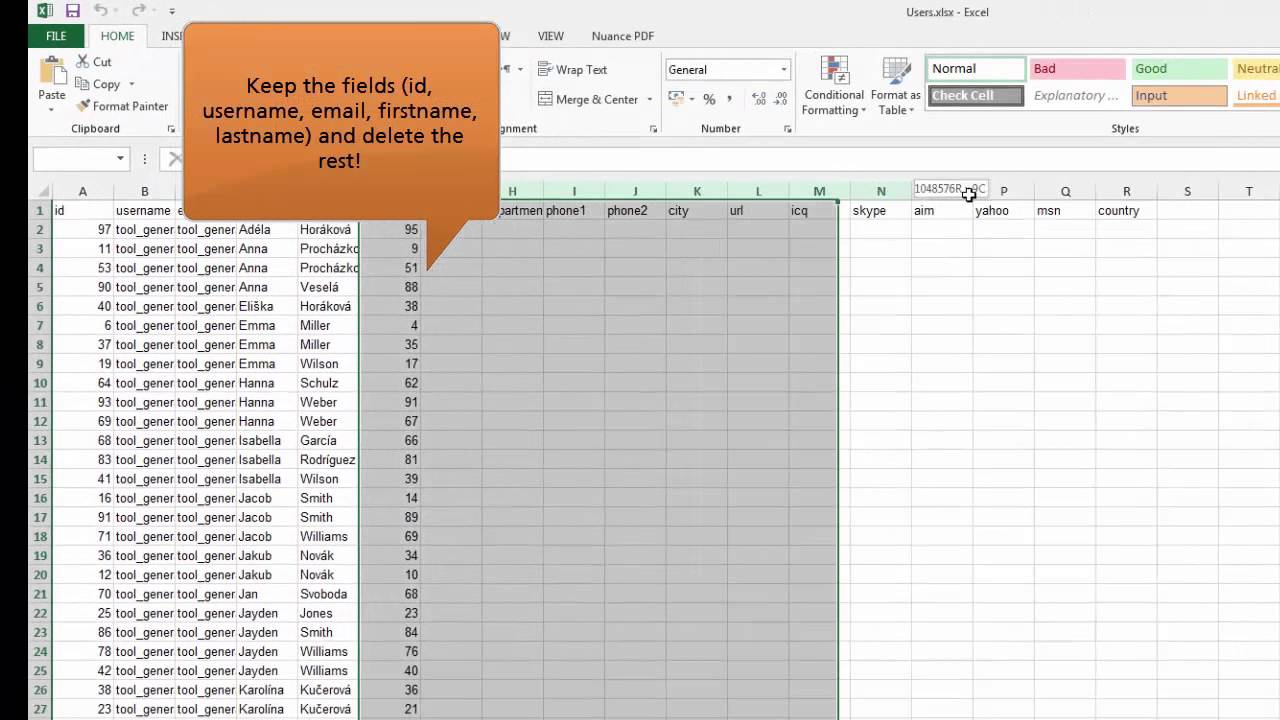Cut the selection using scissors icon

point(83,62)
